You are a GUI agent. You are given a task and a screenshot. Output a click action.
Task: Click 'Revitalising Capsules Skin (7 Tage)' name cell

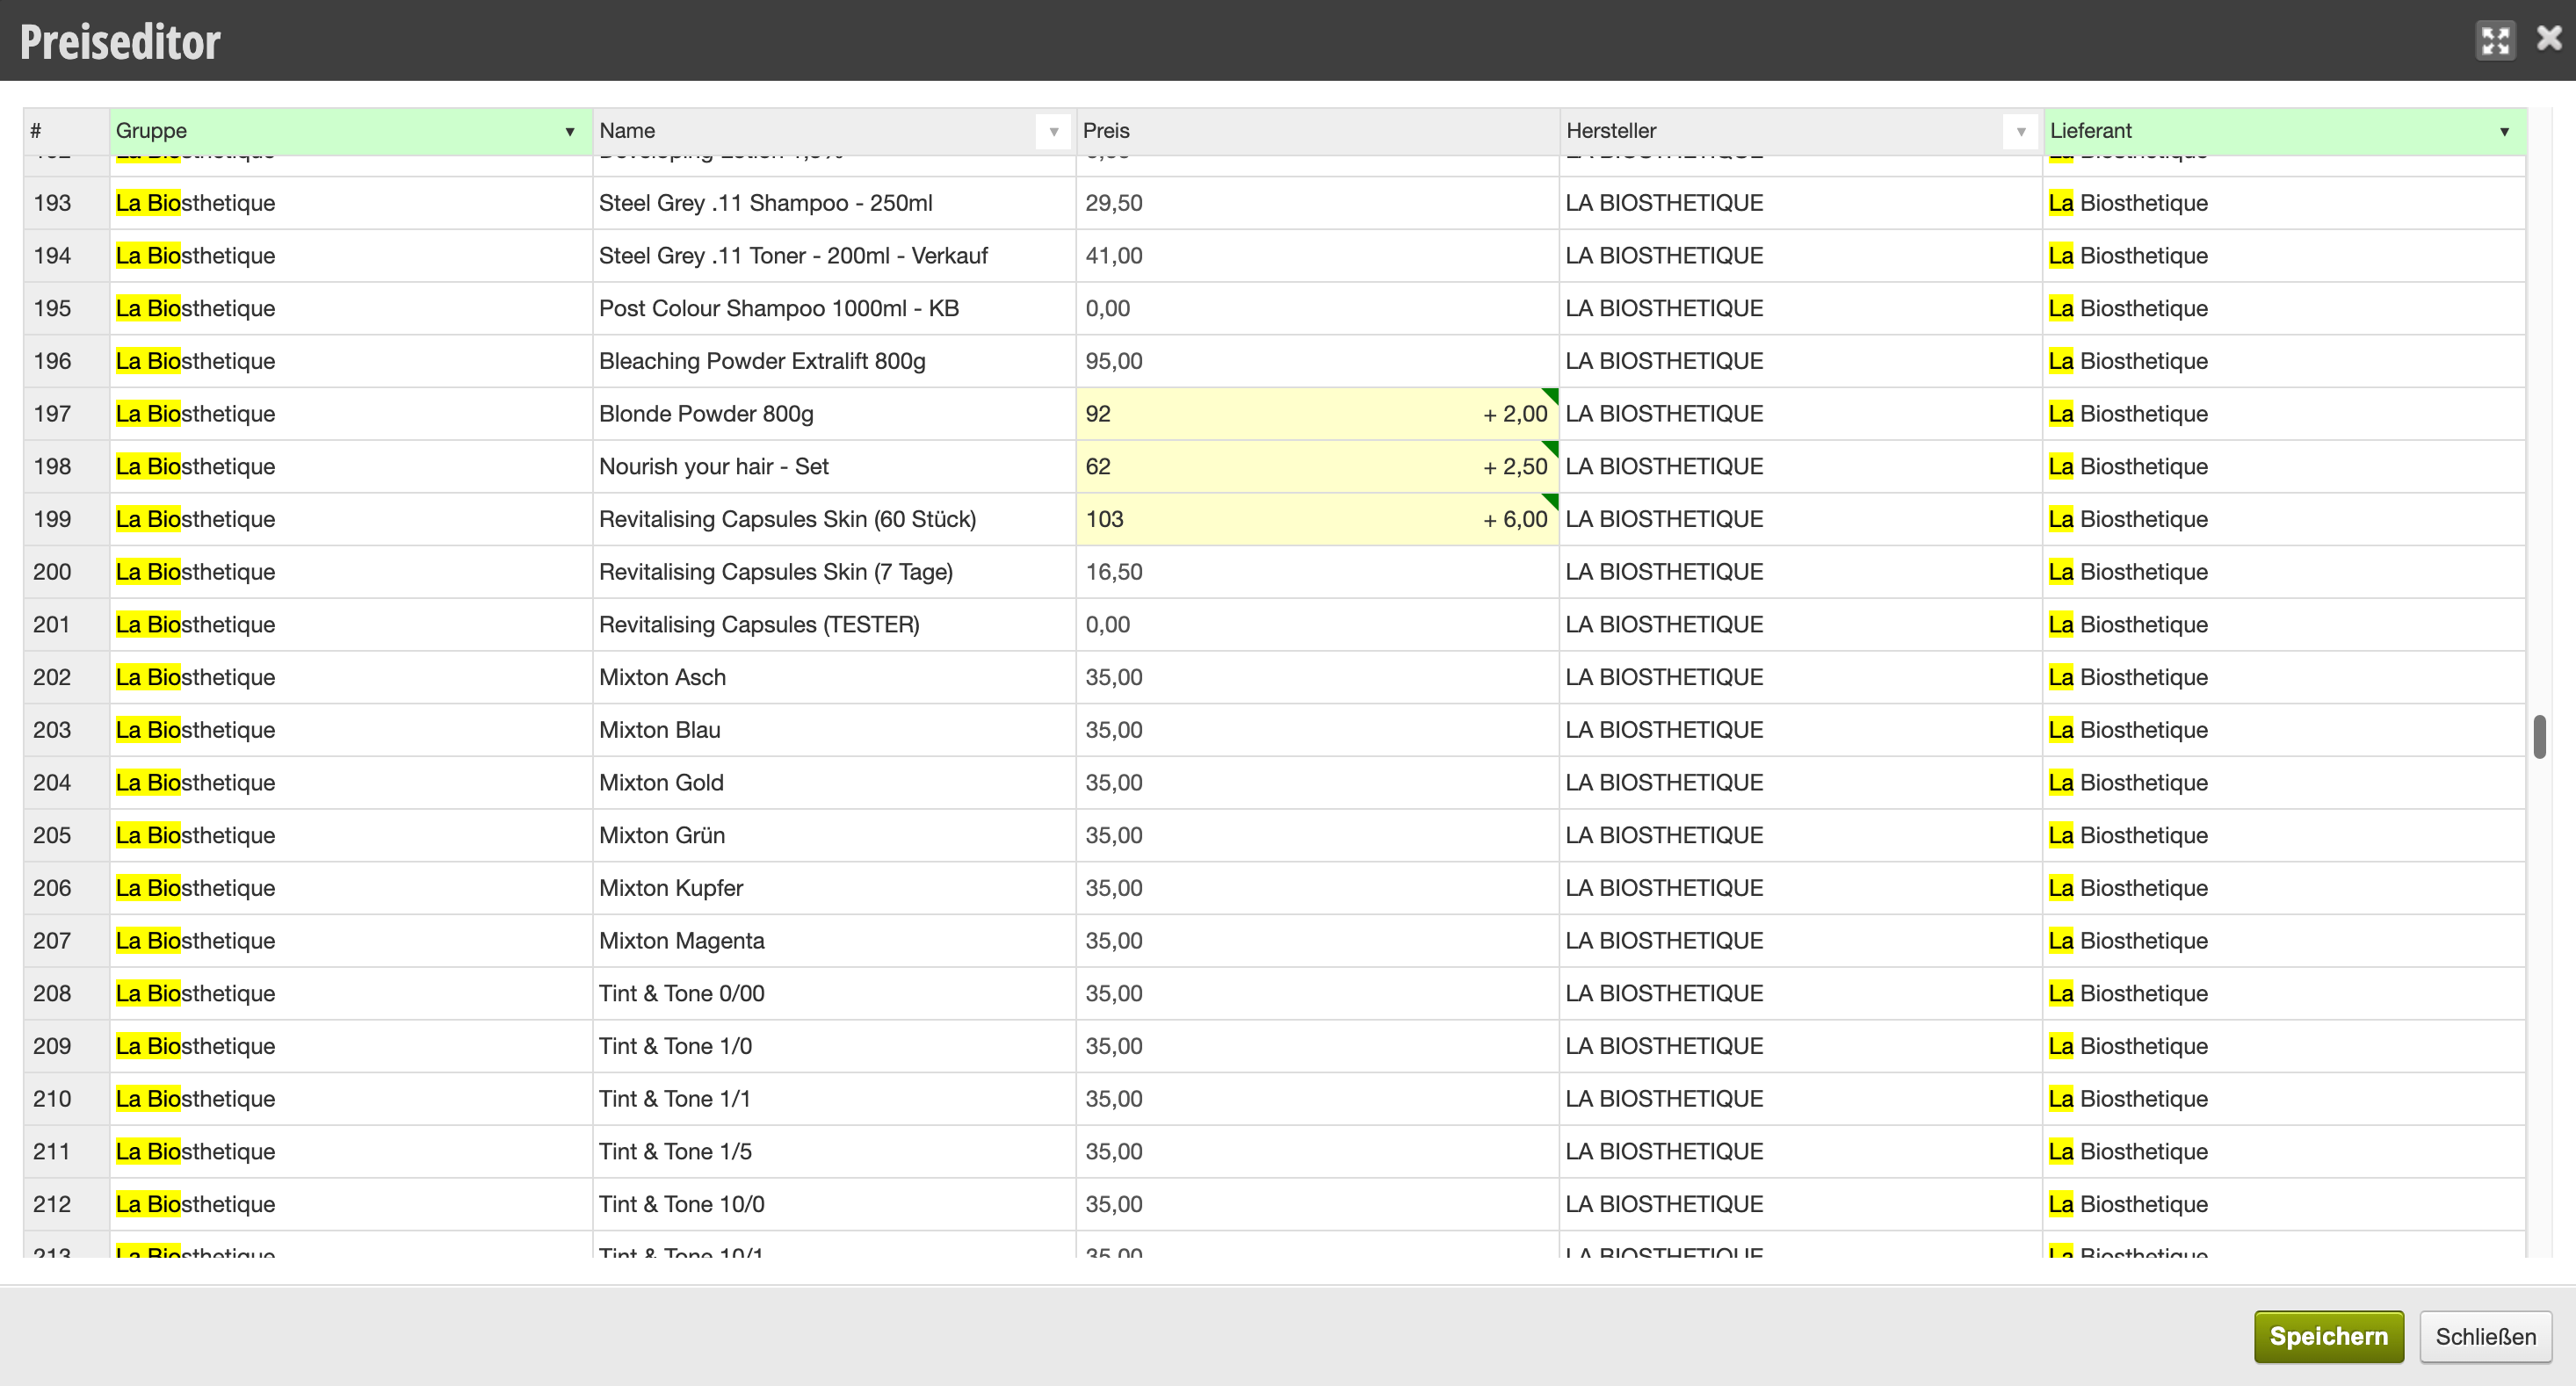pos(834,572)
